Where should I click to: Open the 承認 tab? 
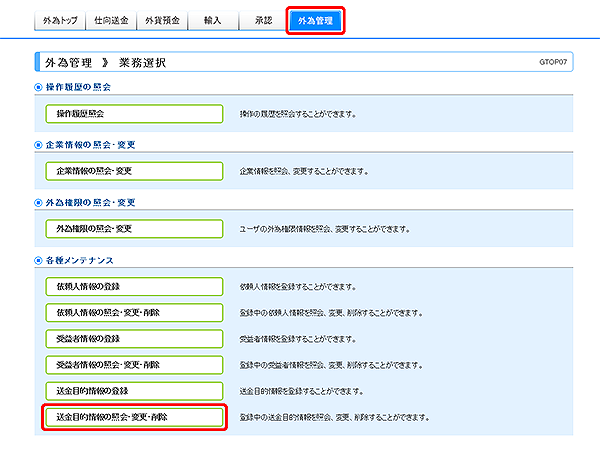point(263,20)
